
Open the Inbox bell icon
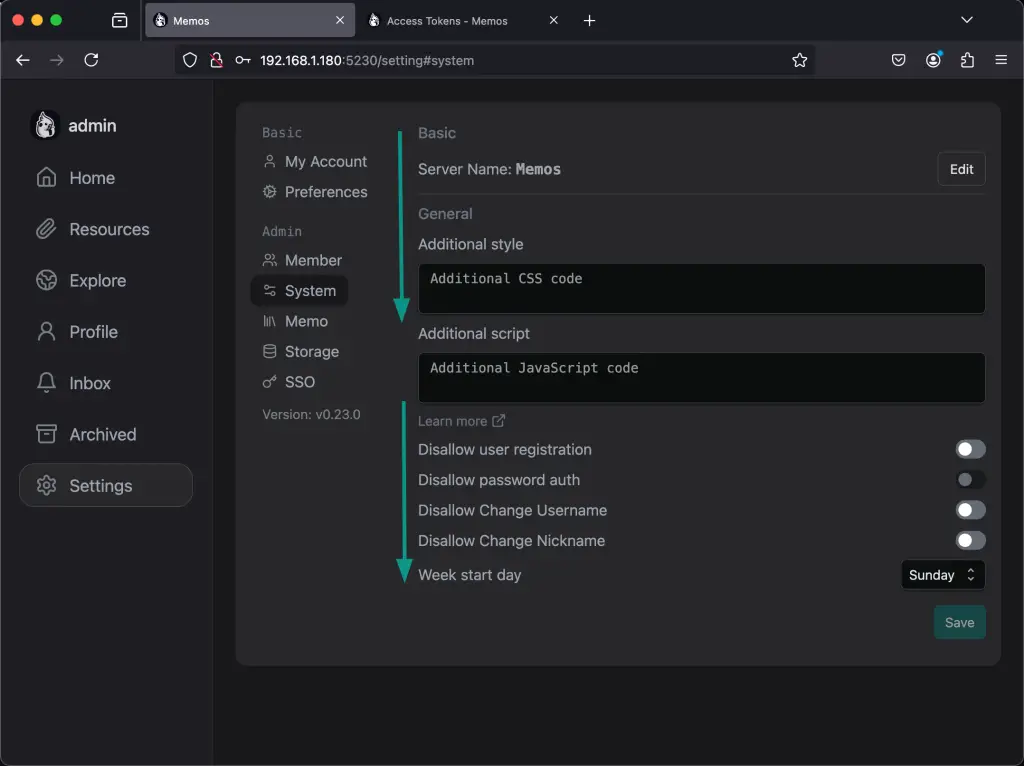click(45, 383)
